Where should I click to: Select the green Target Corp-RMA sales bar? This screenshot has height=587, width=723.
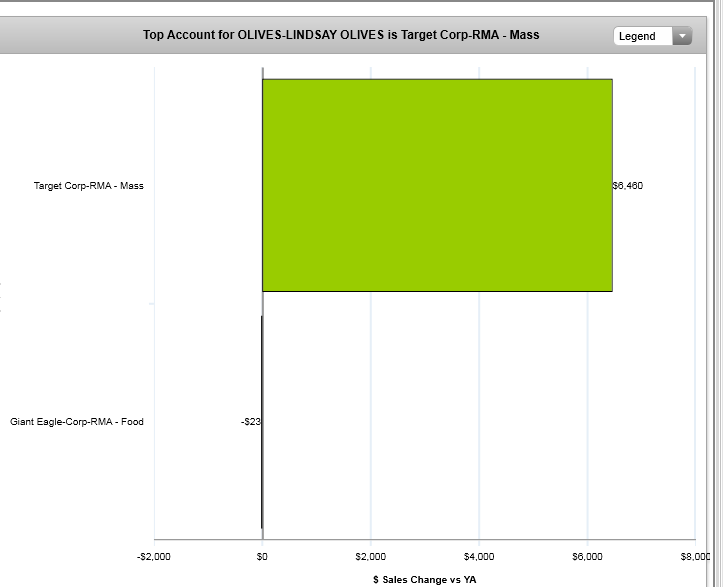click(437, 185)
